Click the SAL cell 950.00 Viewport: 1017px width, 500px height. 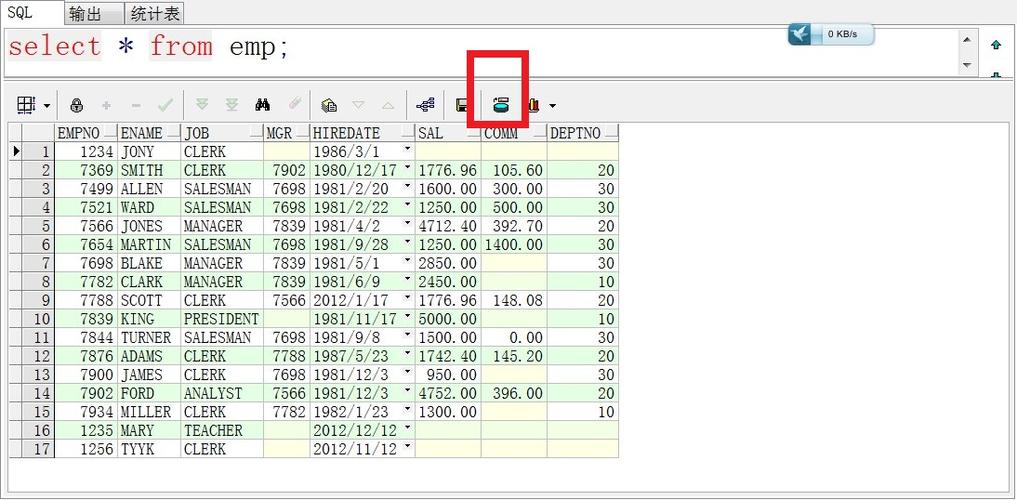tap(448, 375)
